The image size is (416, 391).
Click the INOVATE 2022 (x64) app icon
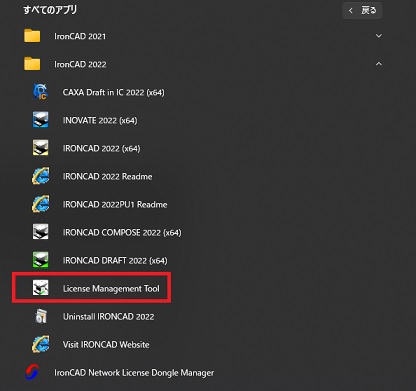(40, 120)
